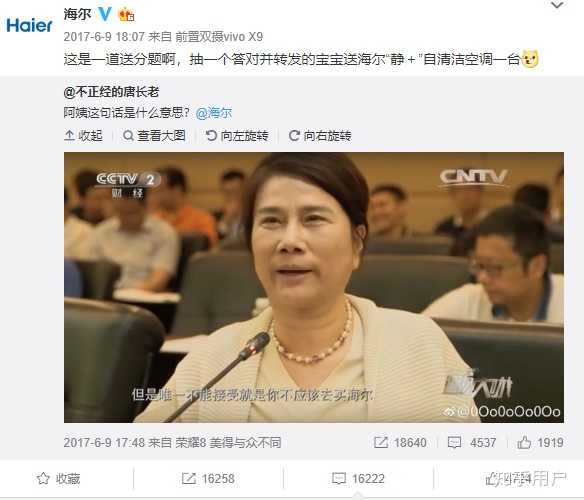Viewport: 584px width, 500px height.
Task: Click the membership crown badge icon
Action: [x=126, y=15]
